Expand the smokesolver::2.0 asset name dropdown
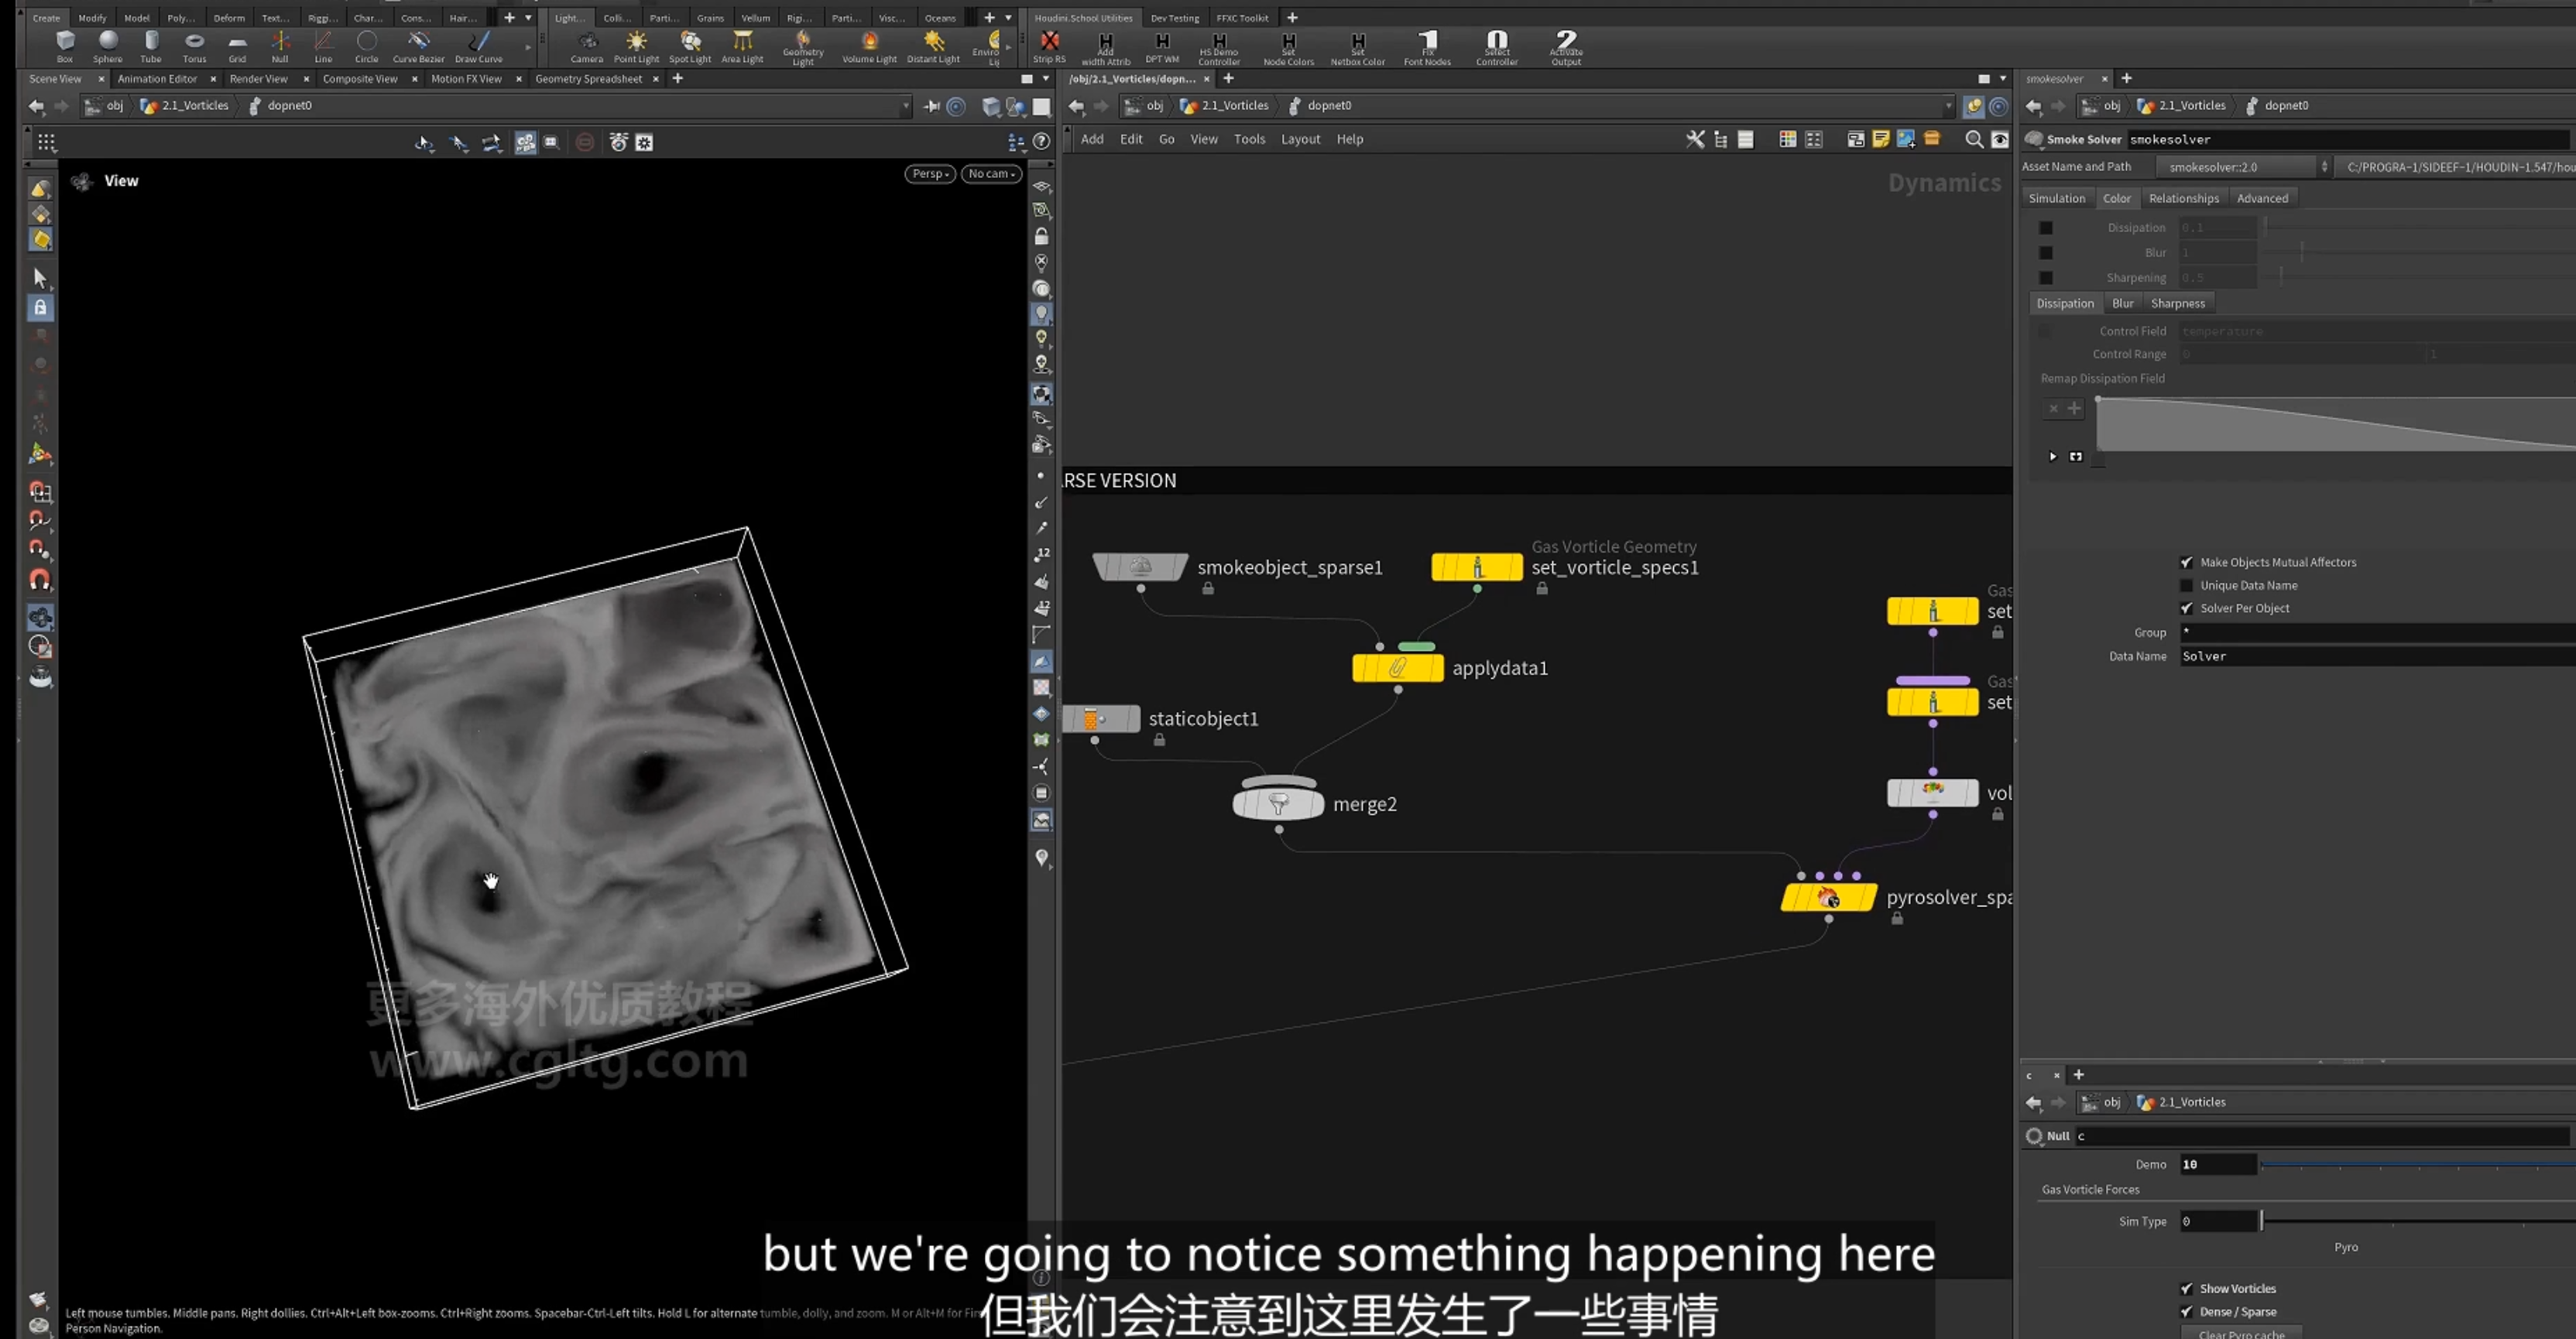2576x1339 pixels. tap(2323, 167)
